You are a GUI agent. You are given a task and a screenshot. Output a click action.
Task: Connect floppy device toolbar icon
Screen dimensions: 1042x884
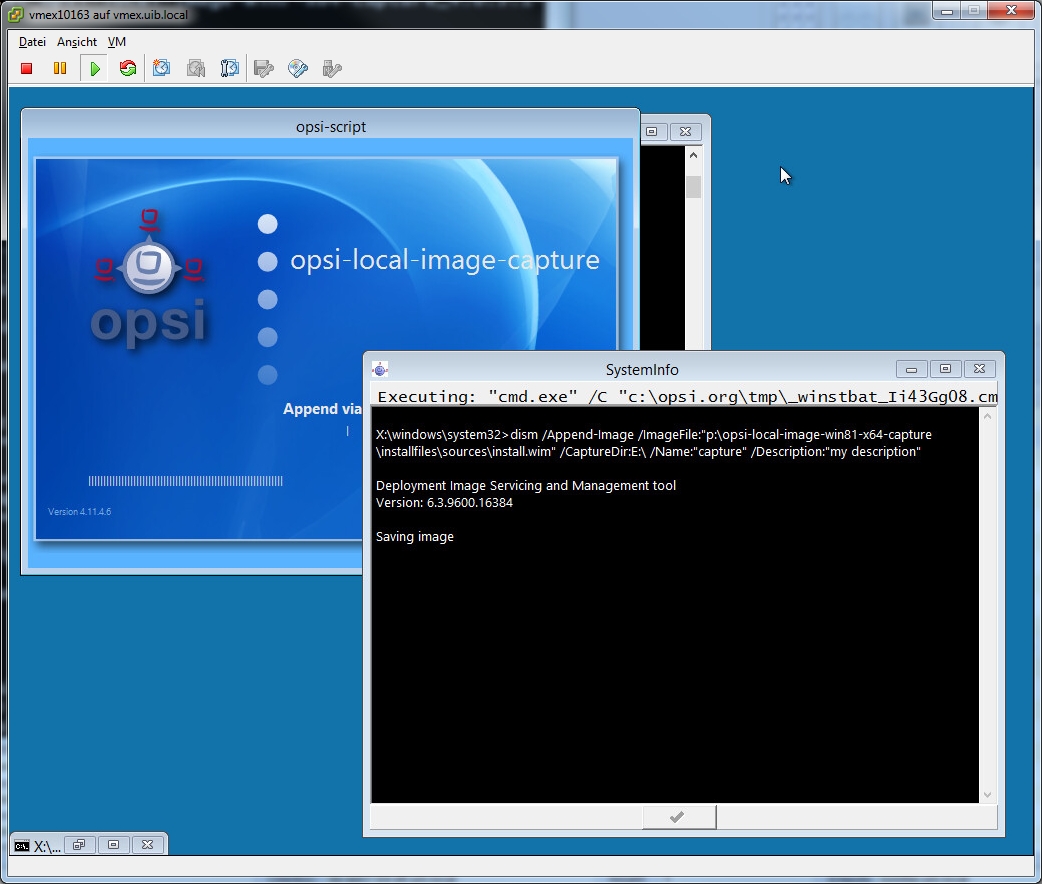264,68
